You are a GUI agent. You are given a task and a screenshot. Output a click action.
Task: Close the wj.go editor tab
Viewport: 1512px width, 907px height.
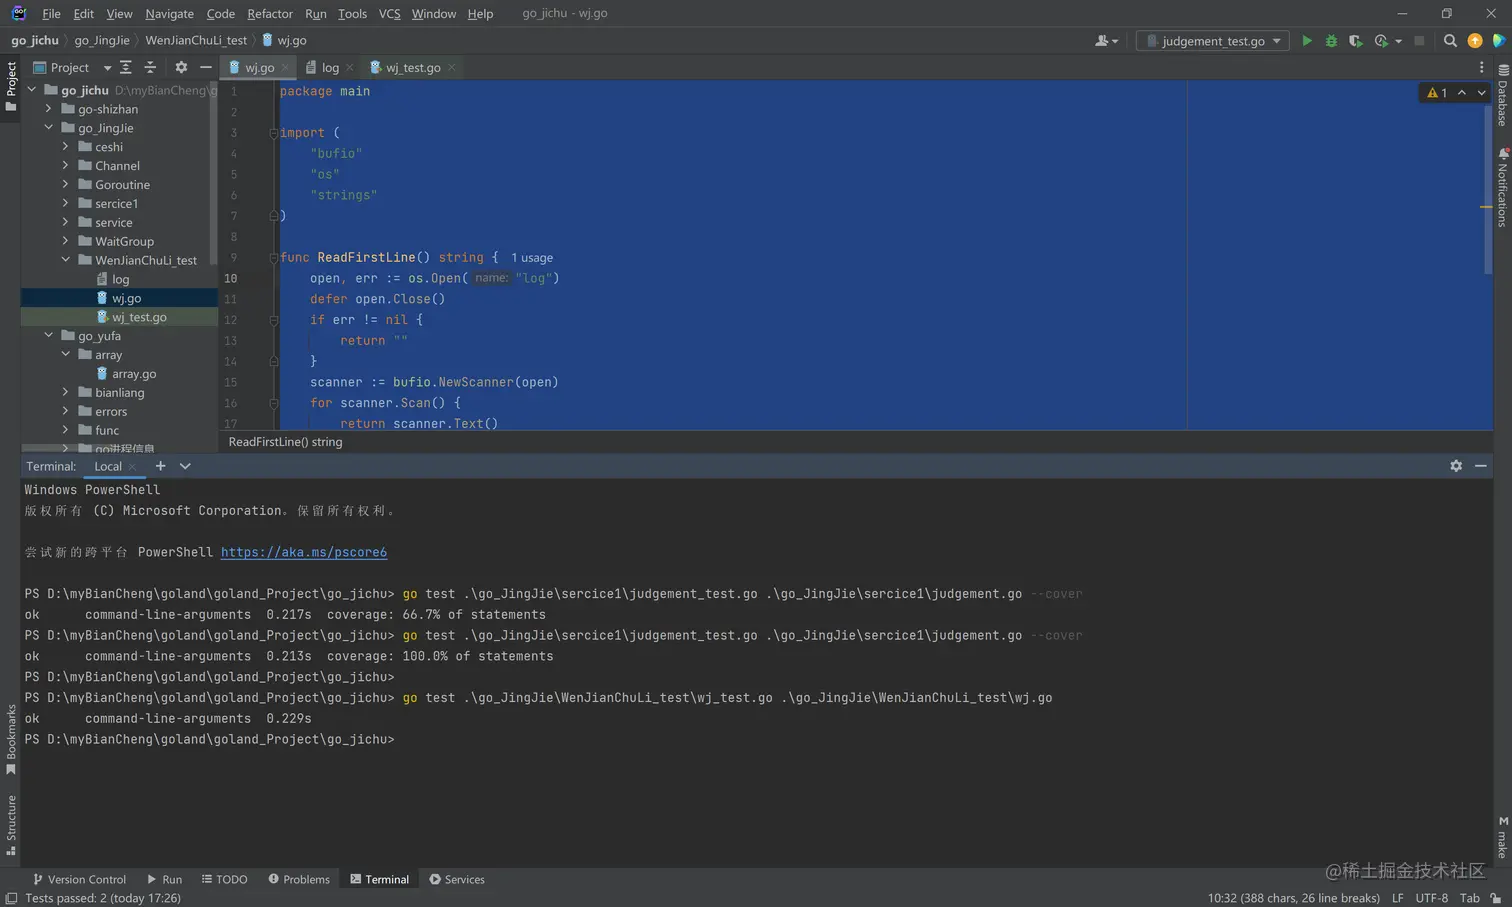(x=285, y=68)
